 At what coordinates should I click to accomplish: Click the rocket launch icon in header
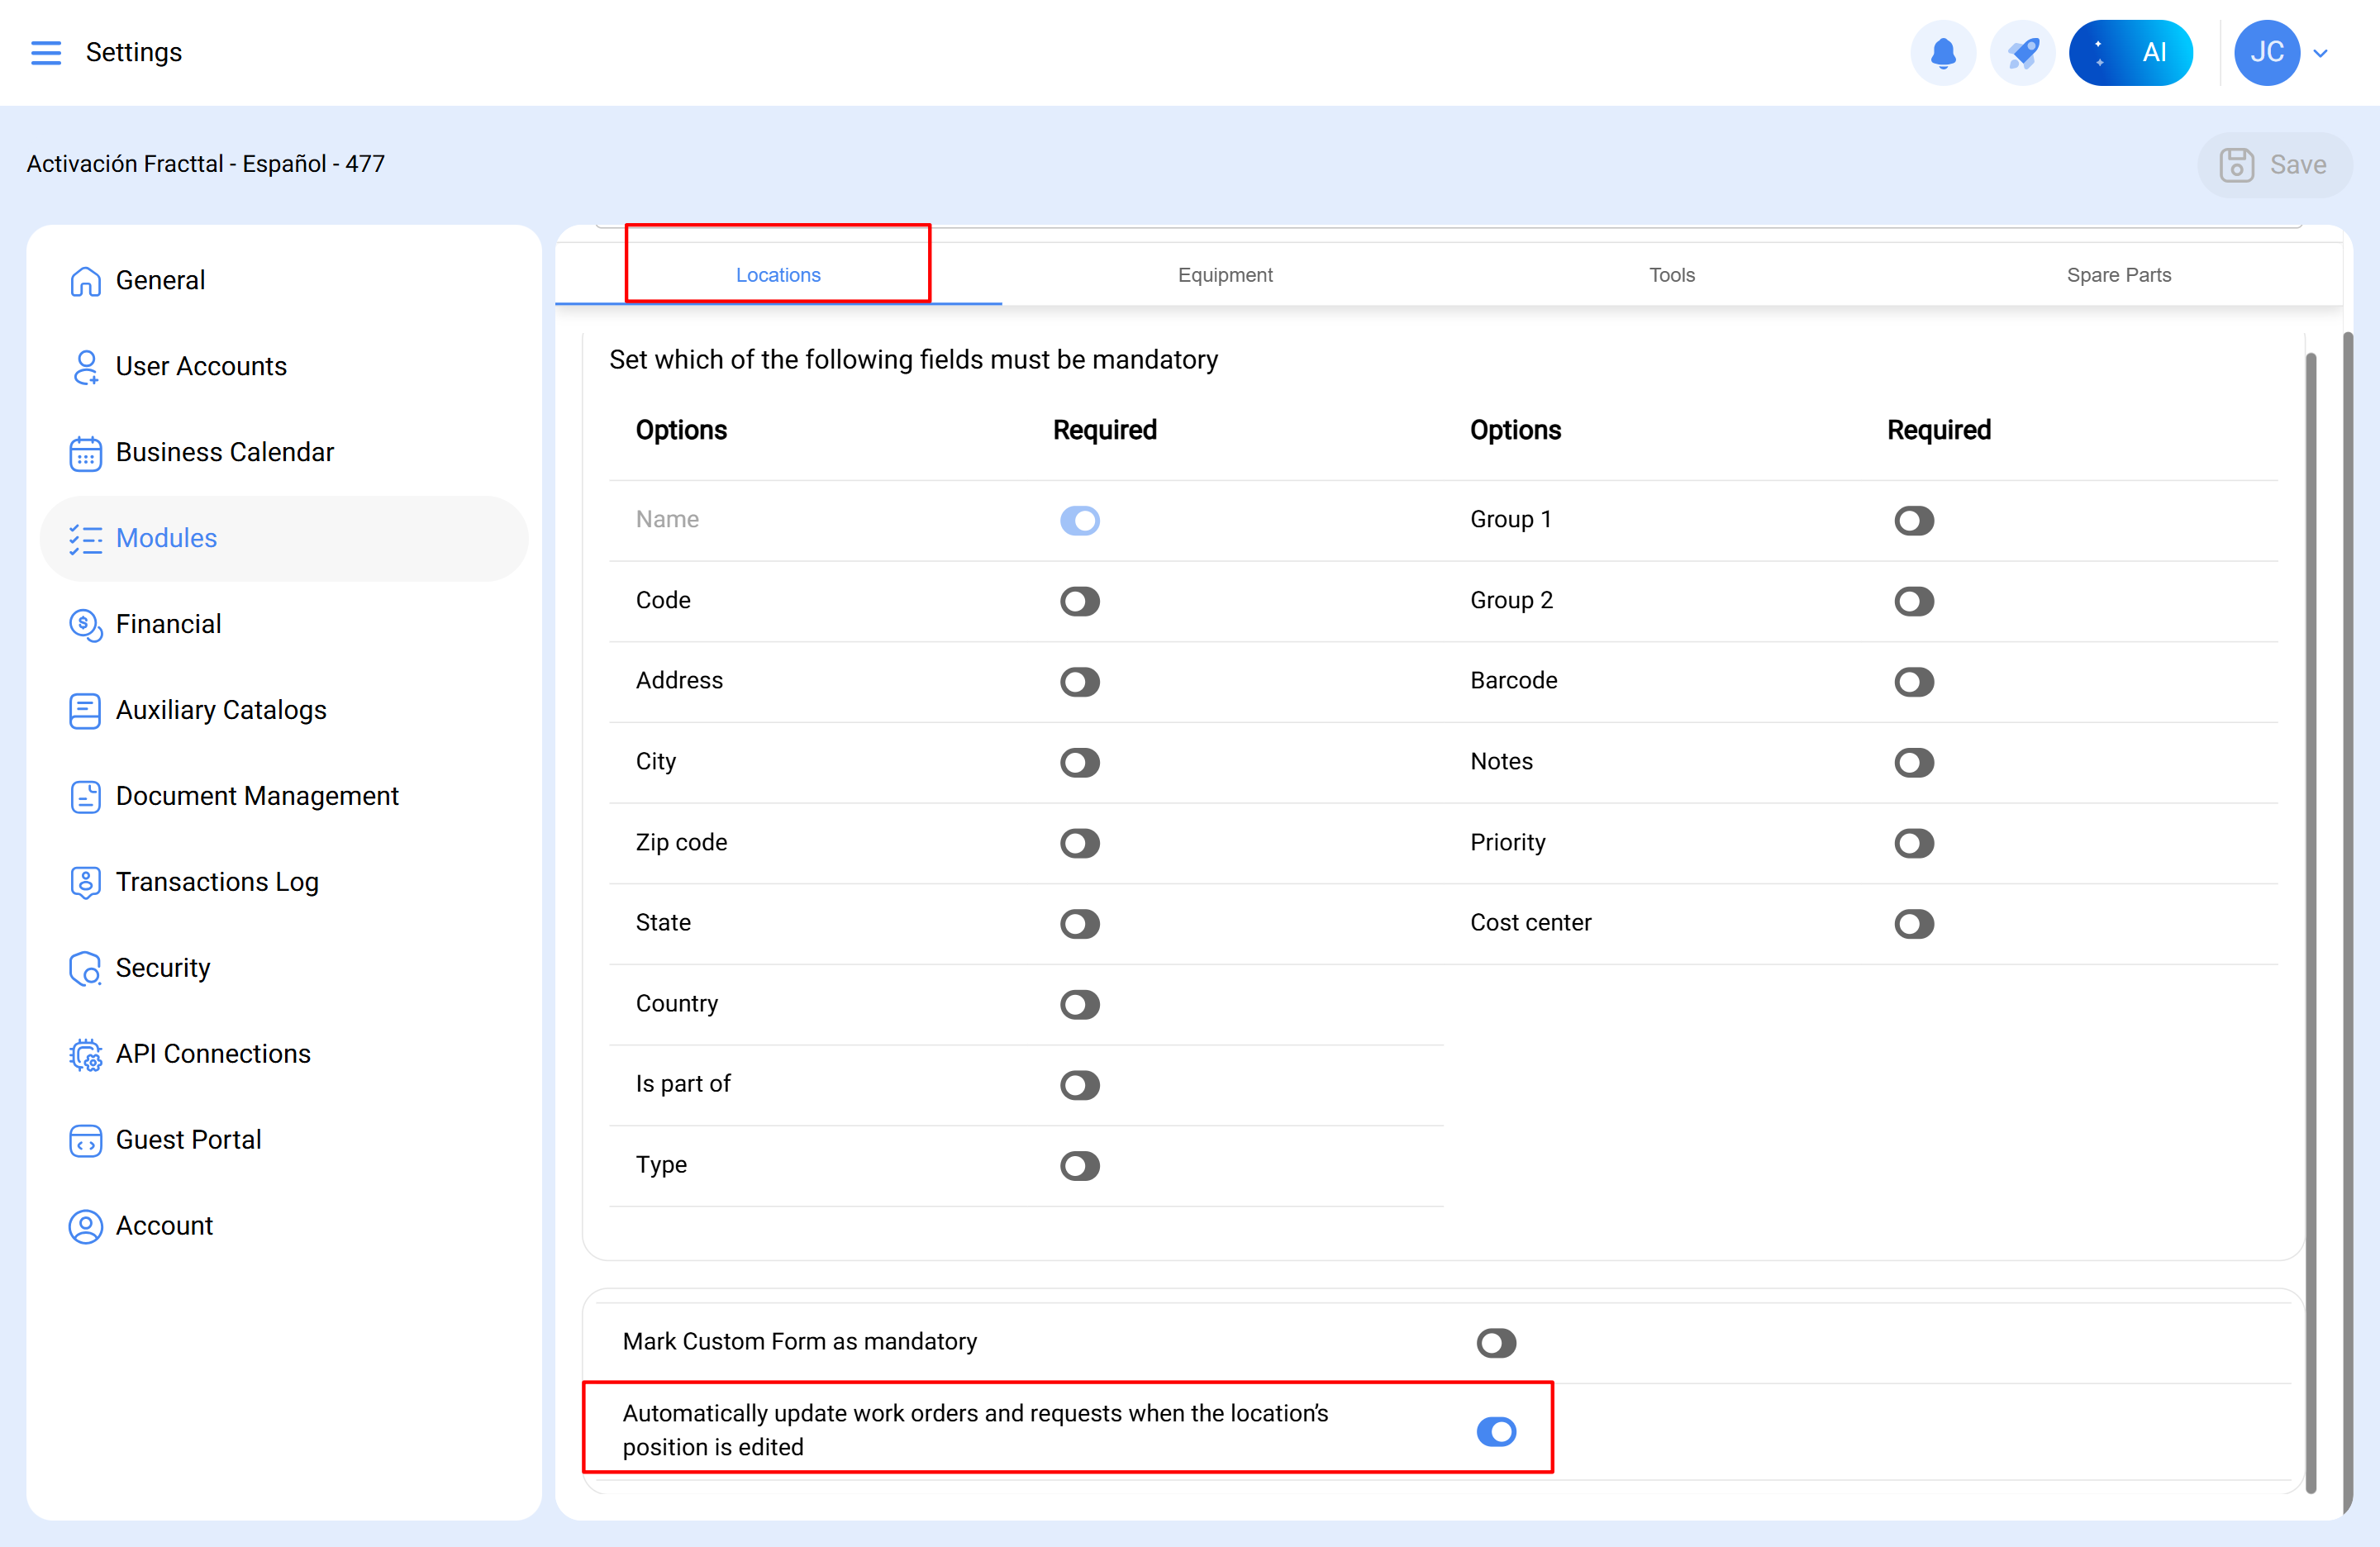click(2022, 52)
